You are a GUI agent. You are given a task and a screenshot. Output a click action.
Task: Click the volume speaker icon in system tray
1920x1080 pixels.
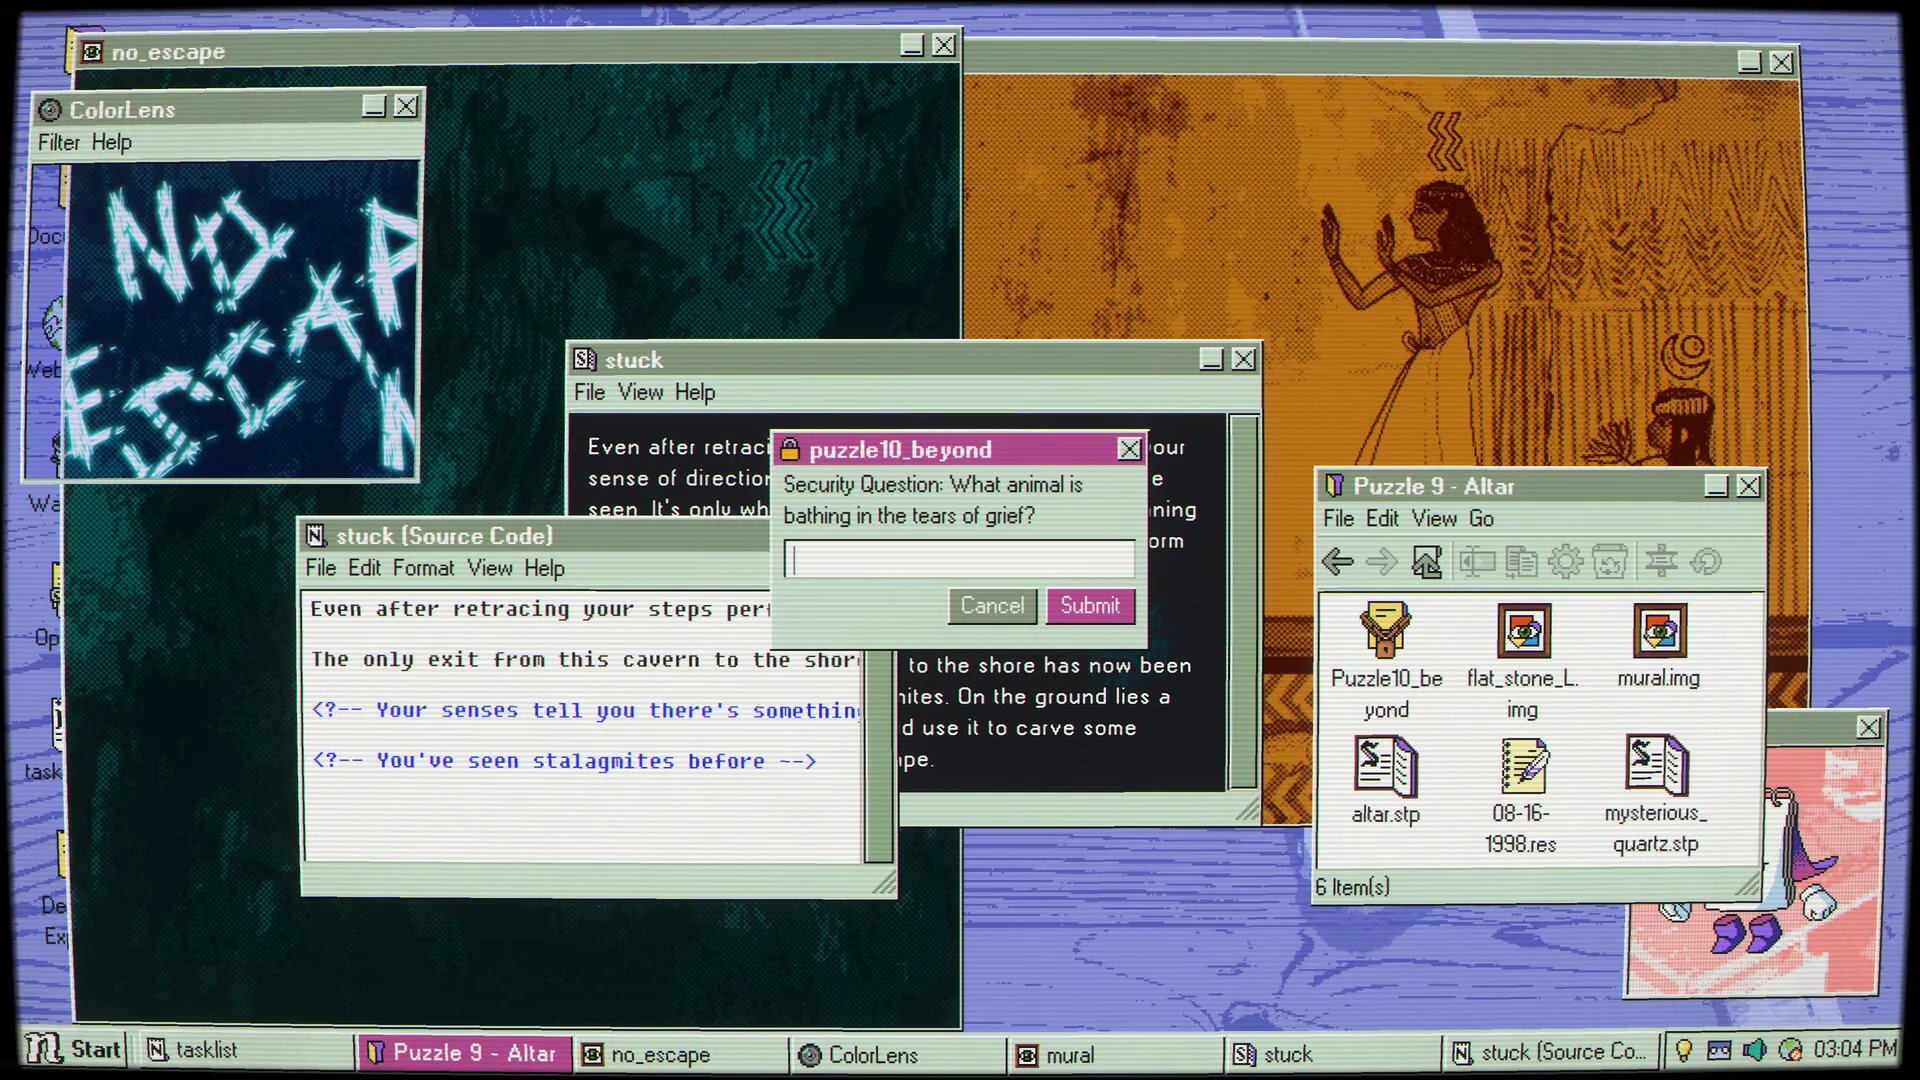[x=1755, y=1050]
